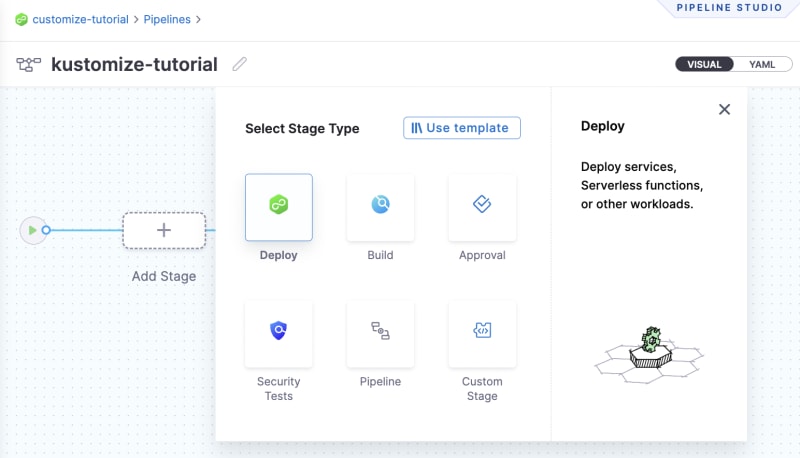Click the Custom Stage label text
The height and width of the screenshot is (458, 800).
point(482,389)
